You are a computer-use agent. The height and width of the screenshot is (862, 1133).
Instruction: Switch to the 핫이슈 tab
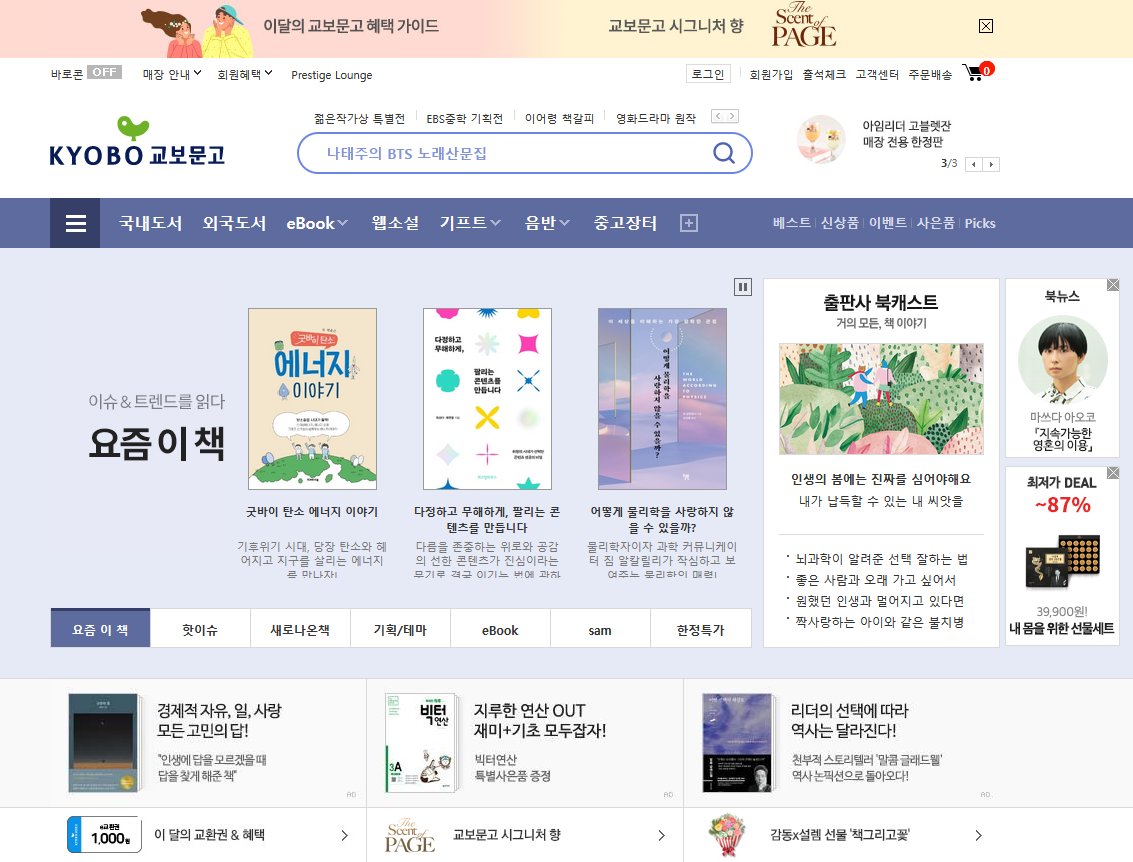200,630
